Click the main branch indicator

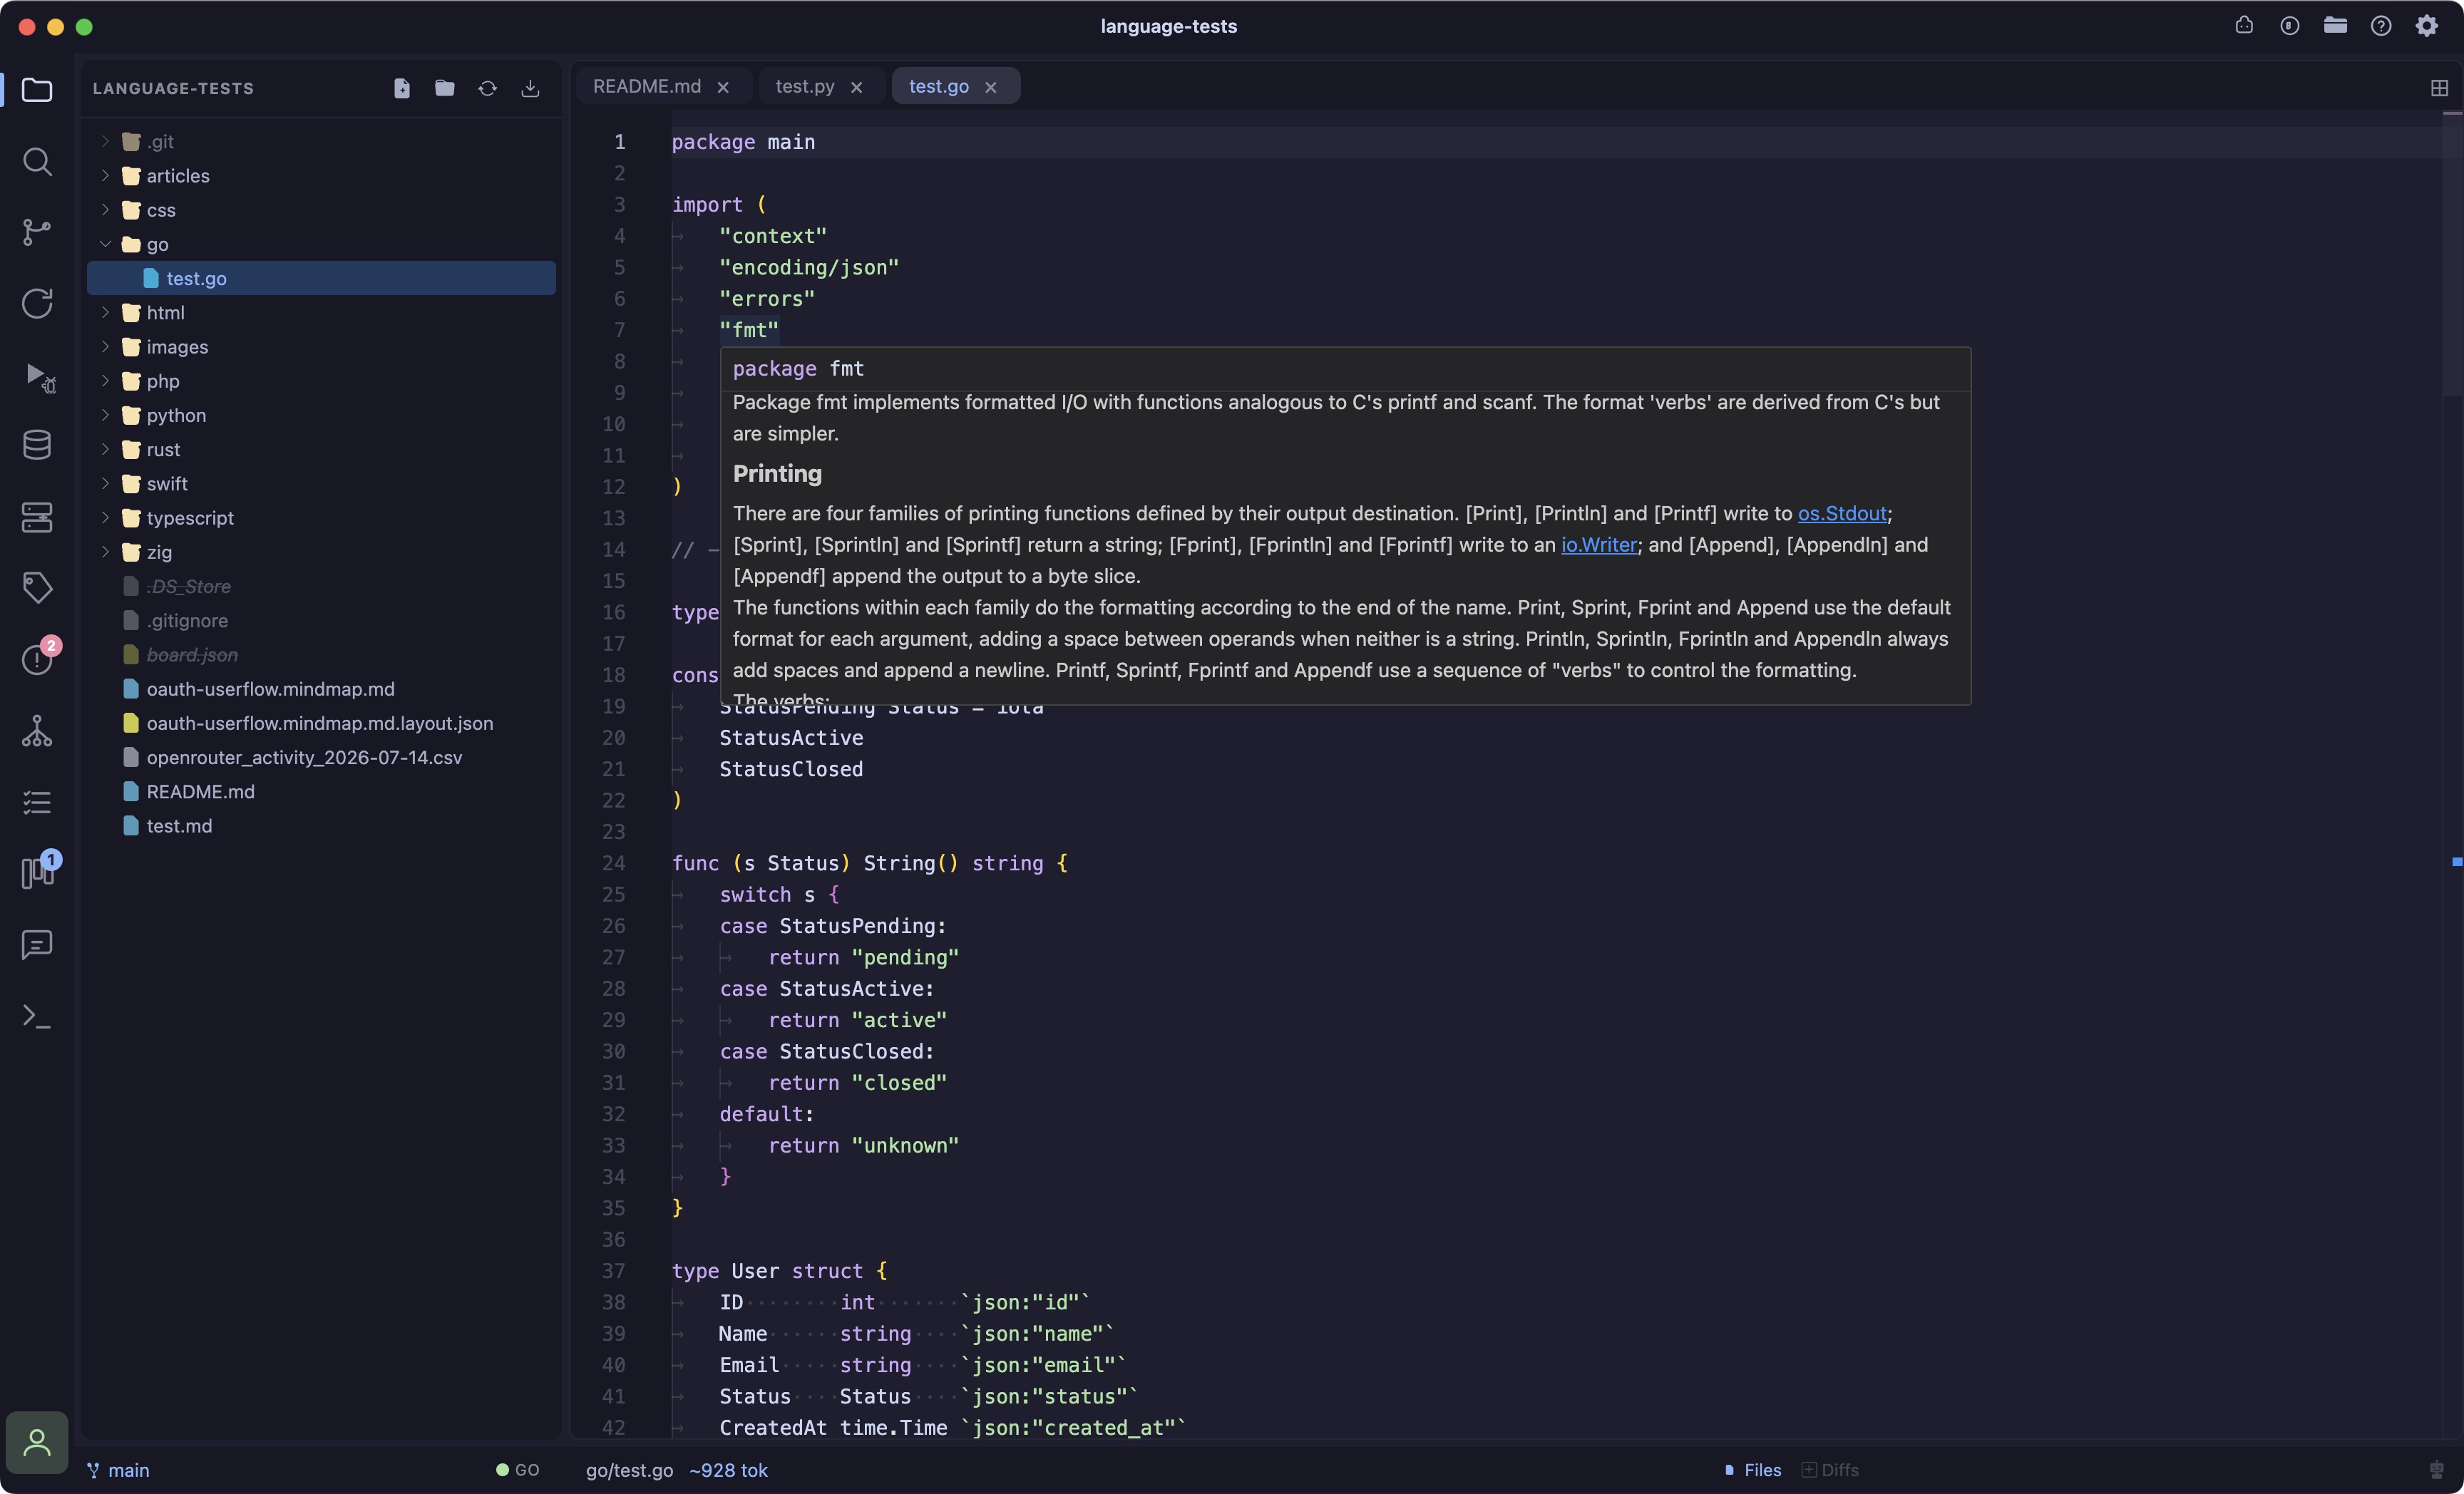point(118,1470)
